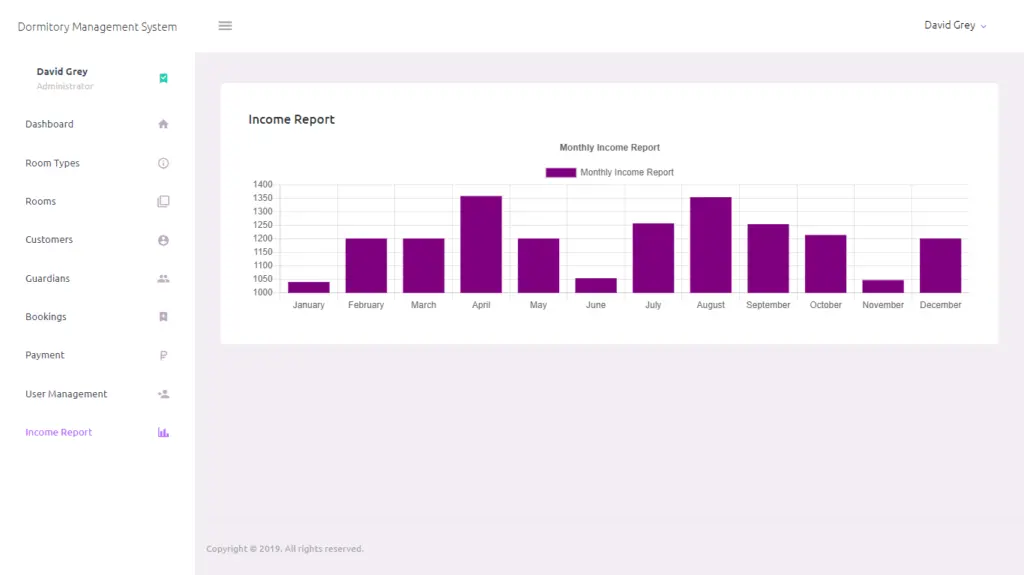Toggle the sidebar with the hamburger menu
The image size is (1024, 575).
pos(225,26)
